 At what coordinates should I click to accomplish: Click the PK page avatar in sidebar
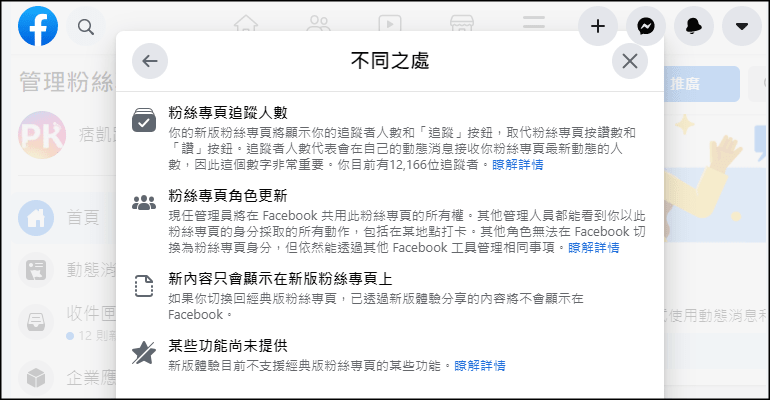click(42, 135)
